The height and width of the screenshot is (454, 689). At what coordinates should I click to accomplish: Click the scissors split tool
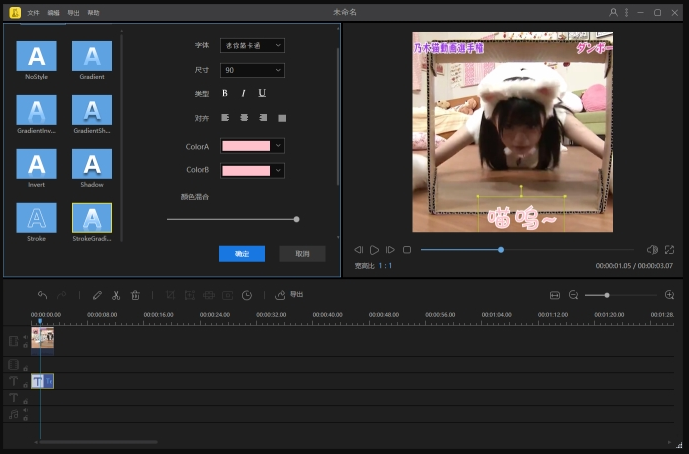pyautogui.click(x=116, y=295)
